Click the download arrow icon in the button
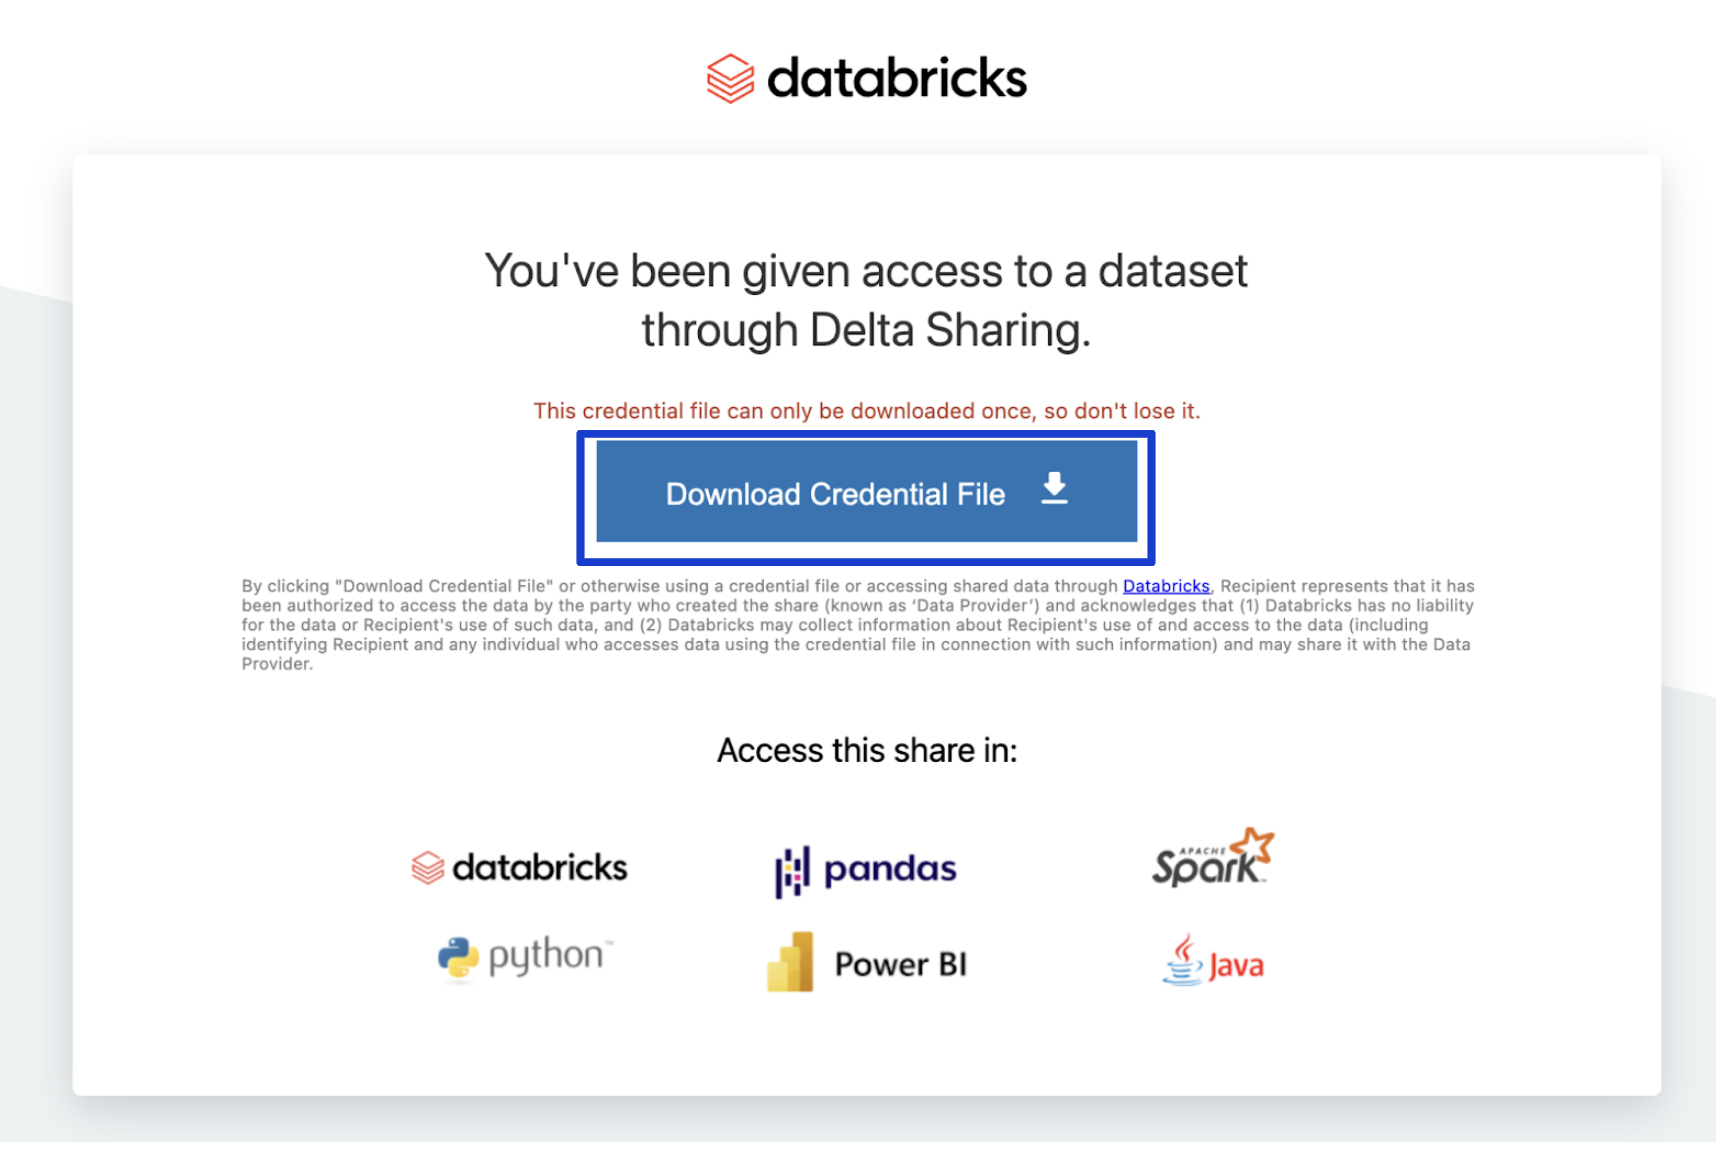This screenshot has width=1716, height=1164. click(x=1054, y=489)
